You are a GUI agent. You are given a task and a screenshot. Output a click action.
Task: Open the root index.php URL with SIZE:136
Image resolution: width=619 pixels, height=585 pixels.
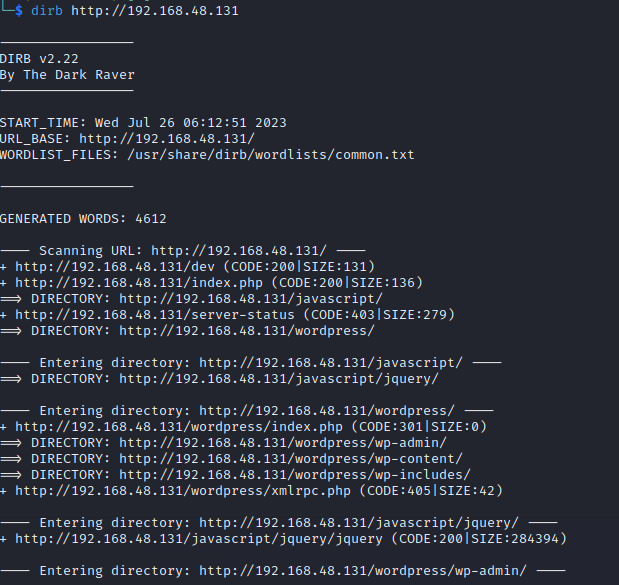click(141, 283)
